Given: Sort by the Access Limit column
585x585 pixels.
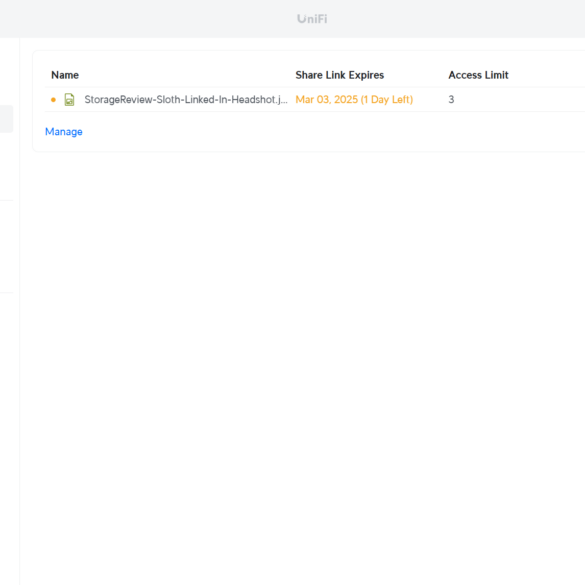Looking at the screenshot, I should coord(478,75).
